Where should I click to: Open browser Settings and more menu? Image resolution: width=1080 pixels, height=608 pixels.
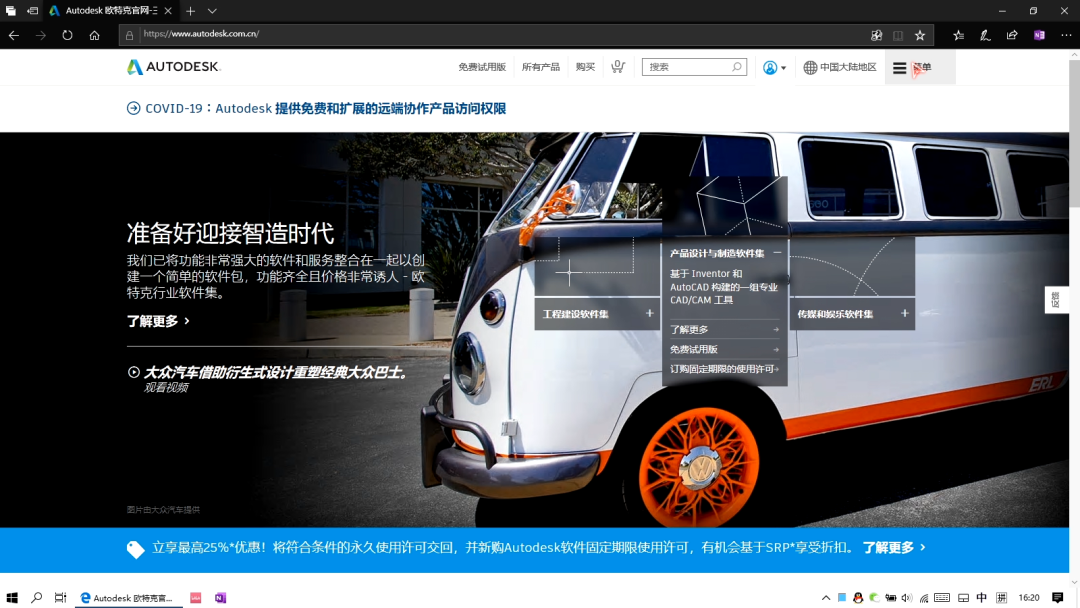click(x=1066, y=35)
